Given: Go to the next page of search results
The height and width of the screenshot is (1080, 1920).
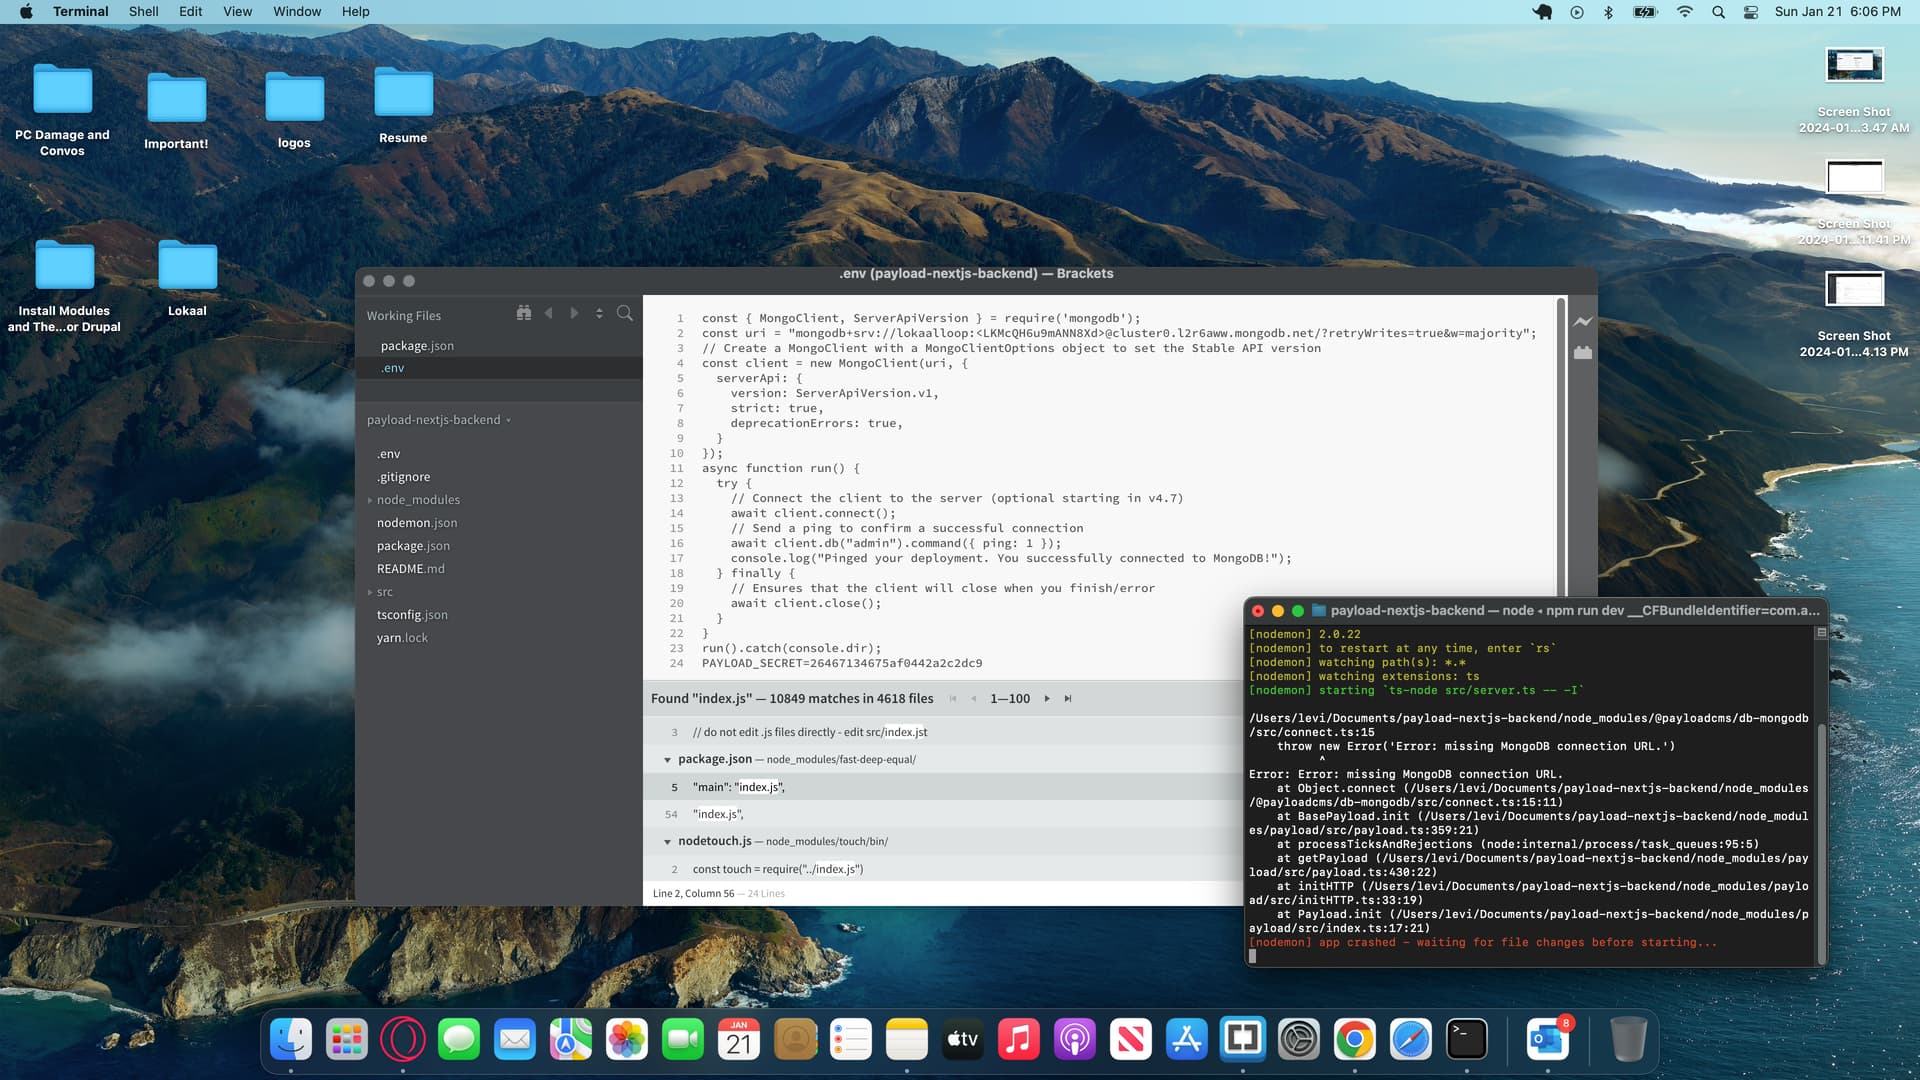Looking at the screenshot, I should click(1047, 699).
